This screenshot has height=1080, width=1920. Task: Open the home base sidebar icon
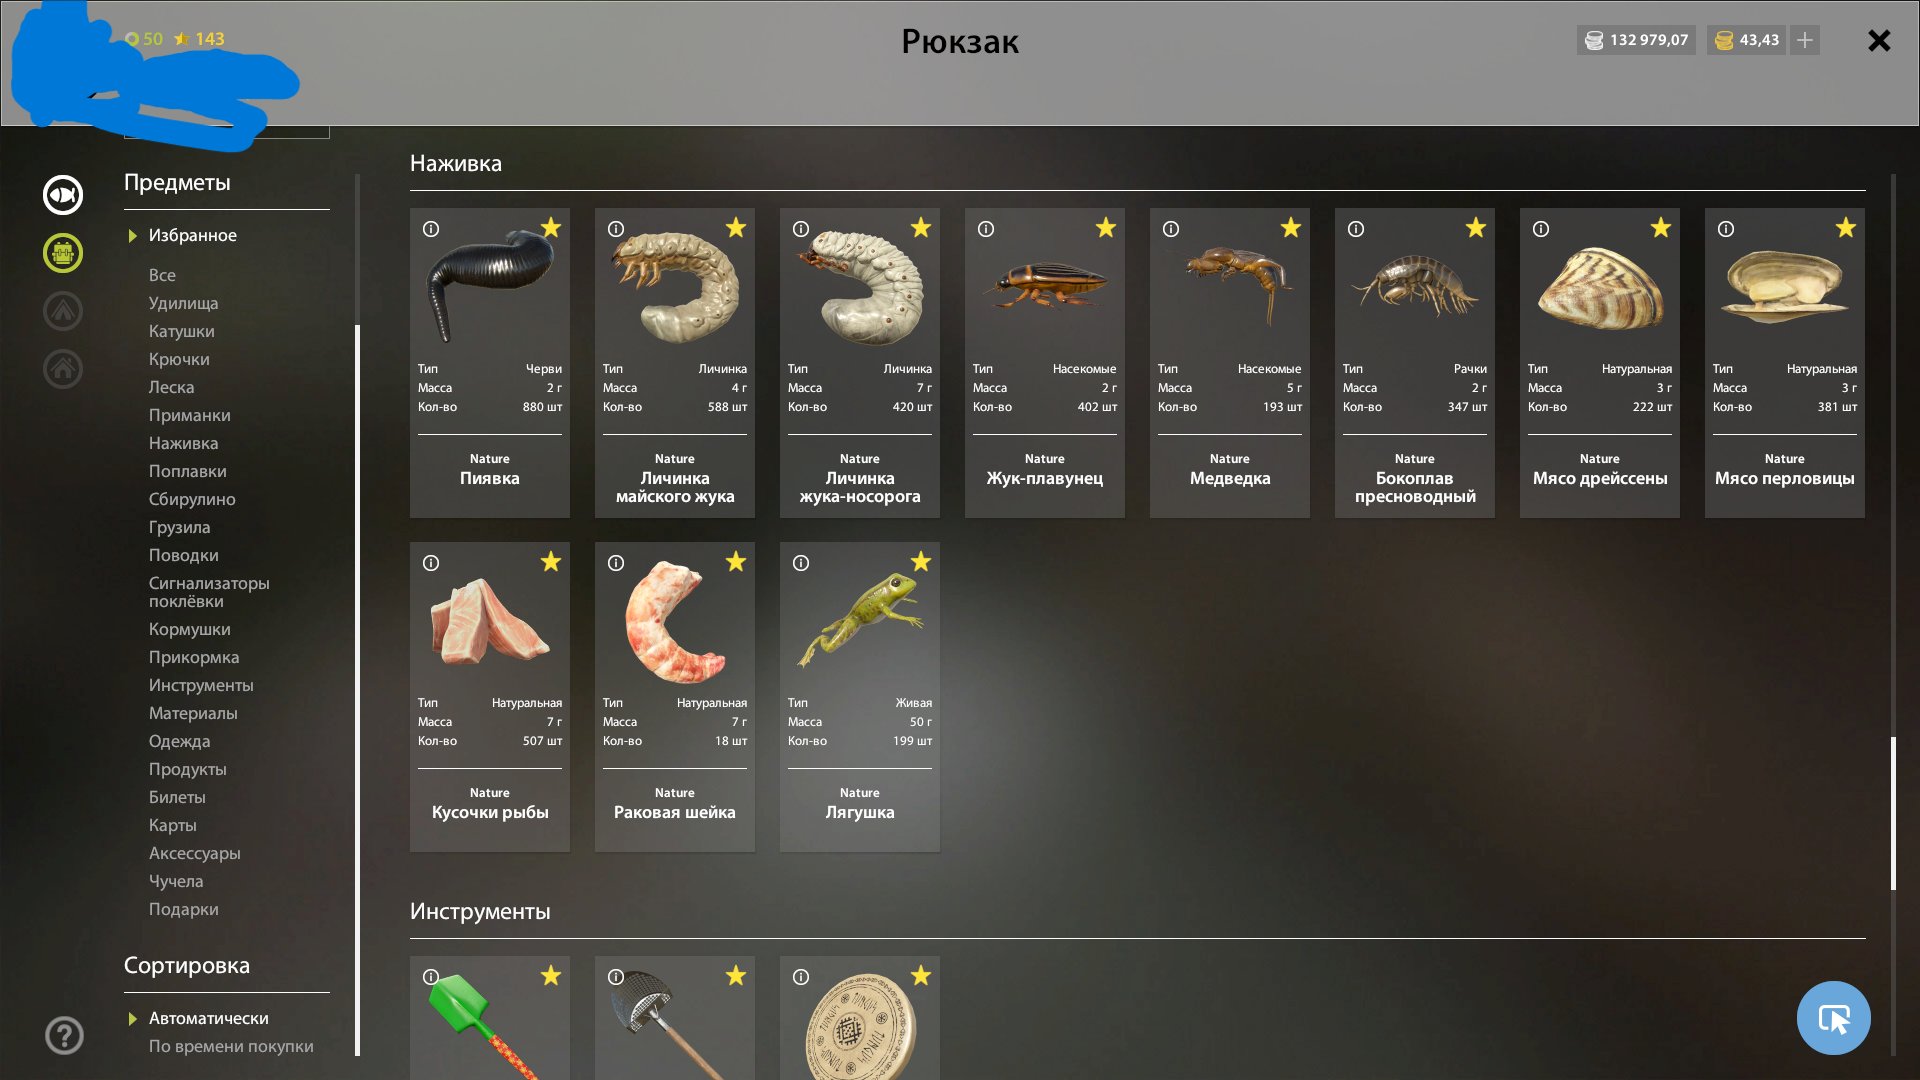pyautogui.click(x=63, y=369)
